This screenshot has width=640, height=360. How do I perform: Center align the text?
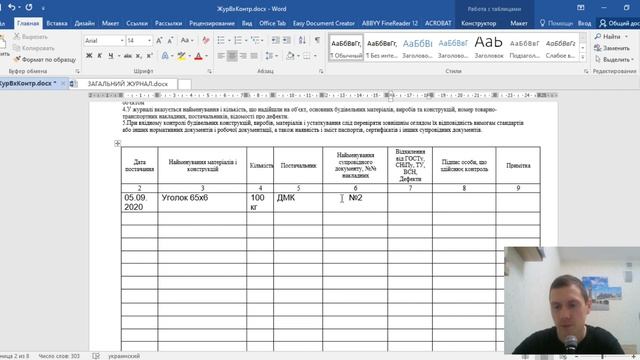232,56
